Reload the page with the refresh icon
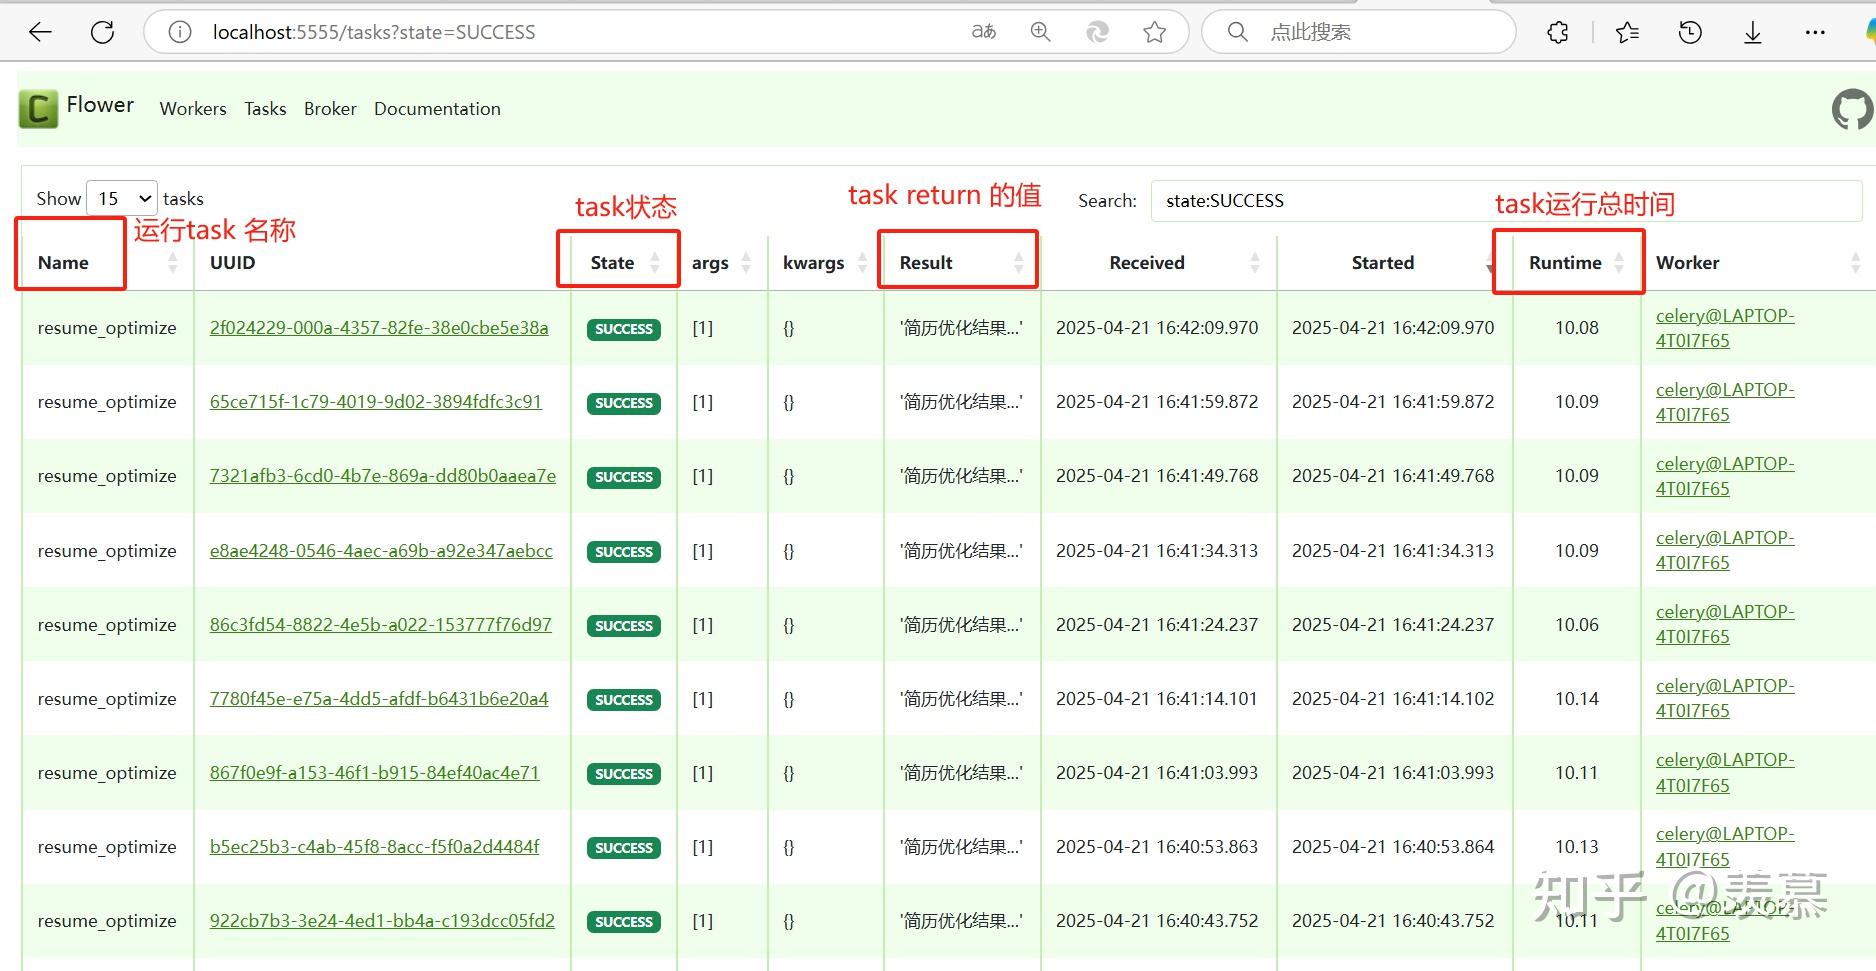This screenshot has width=1876, height=971. [102, 31]
